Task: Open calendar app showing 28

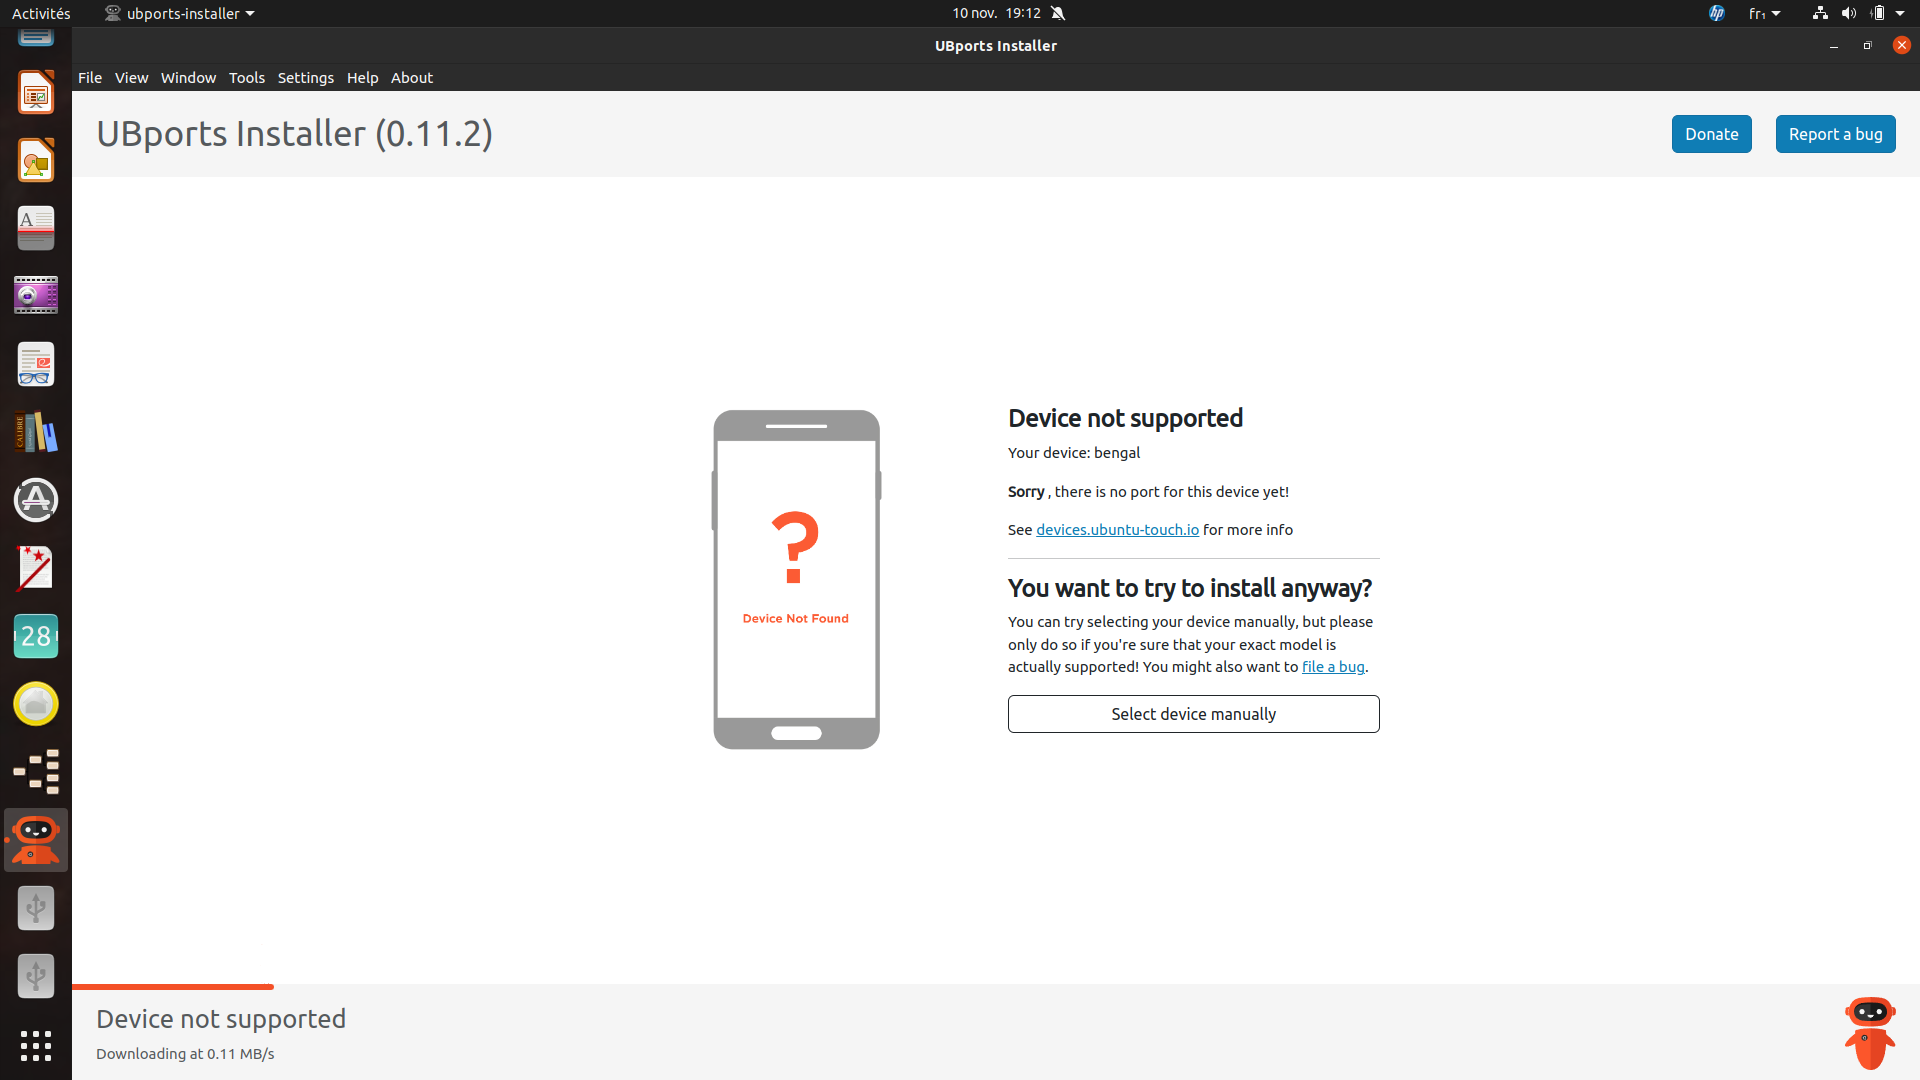Action: [36, 636]
